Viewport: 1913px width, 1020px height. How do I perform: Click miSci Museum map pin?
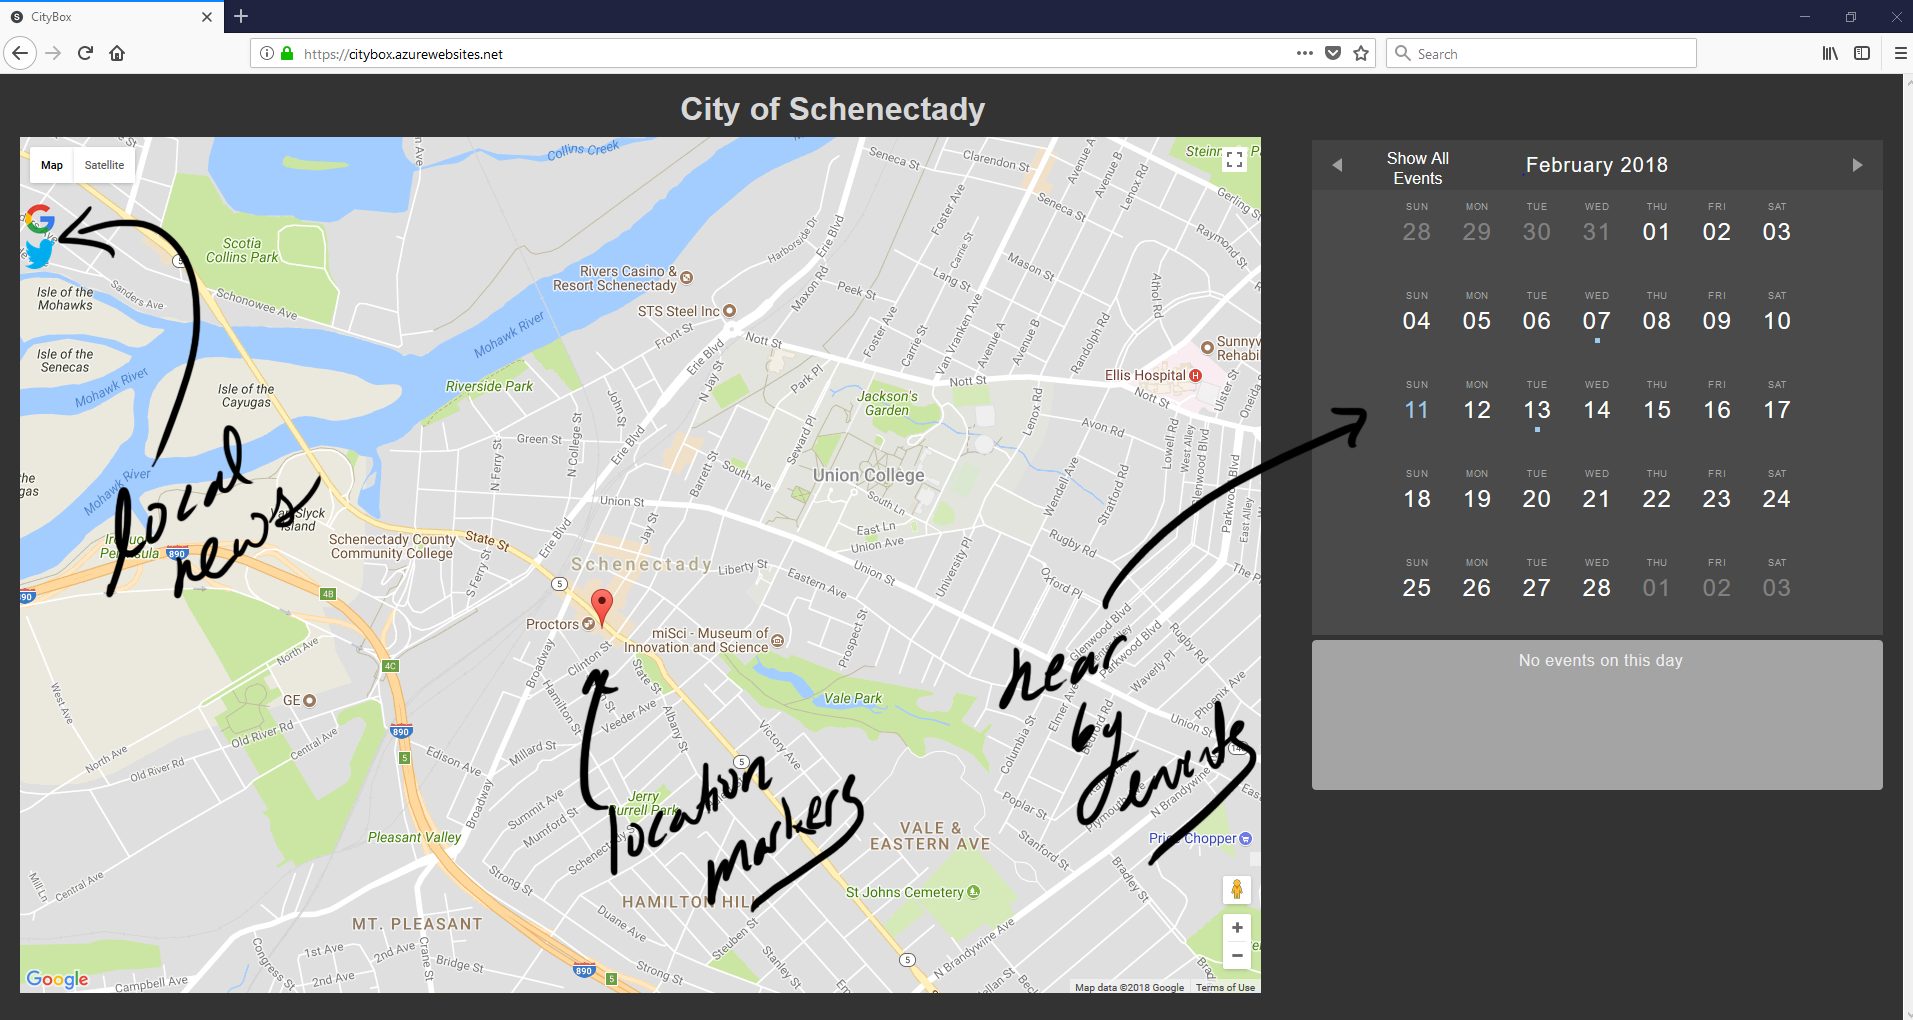coord(778,640)
